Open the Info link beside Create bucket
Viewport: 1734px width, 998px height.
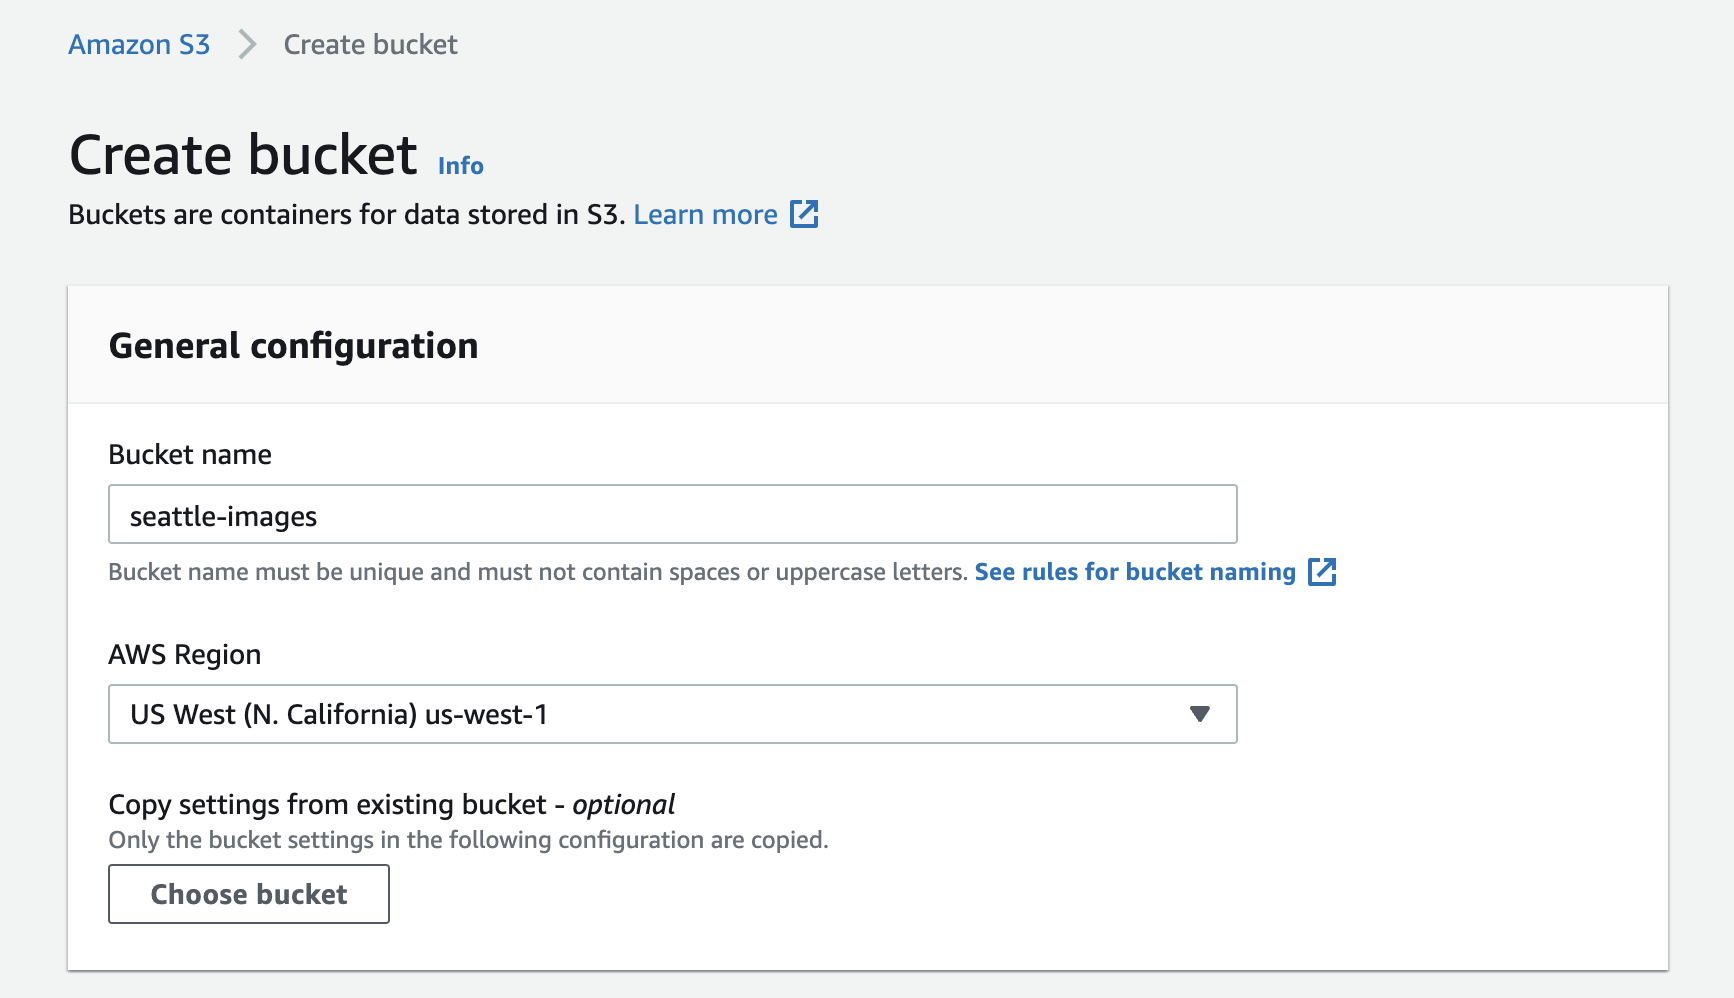[x=460, y=166]
